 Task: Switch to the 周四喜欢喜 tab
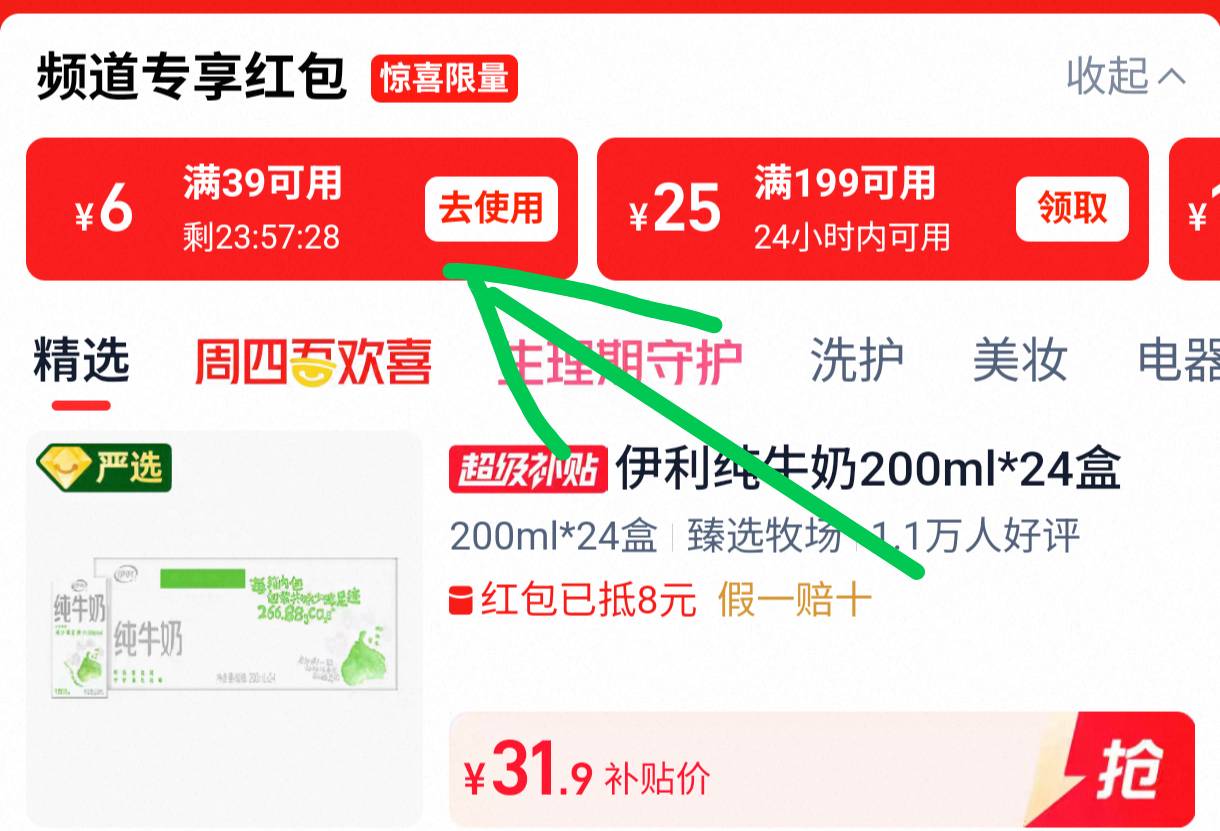313,361
